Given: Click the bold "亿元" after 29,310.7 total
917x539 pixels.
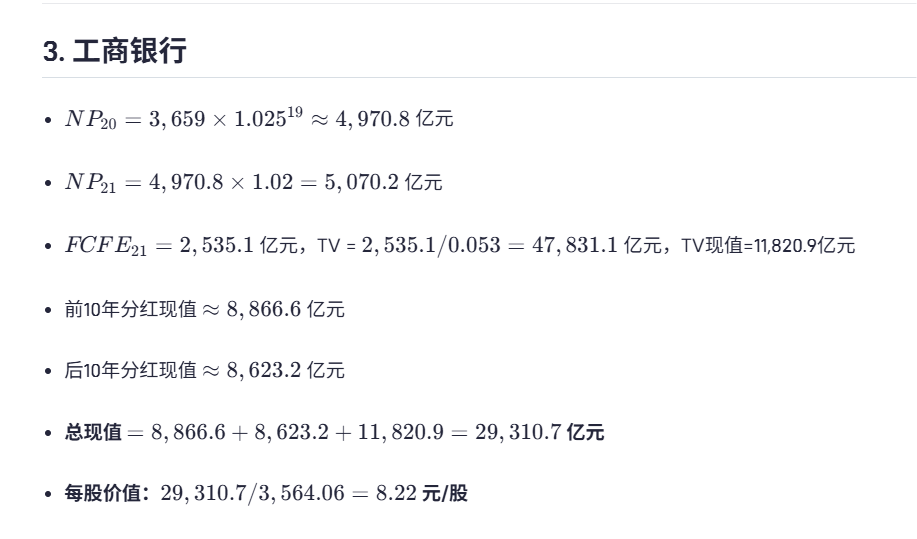Looking at the screenshot, I should [585, 432].
